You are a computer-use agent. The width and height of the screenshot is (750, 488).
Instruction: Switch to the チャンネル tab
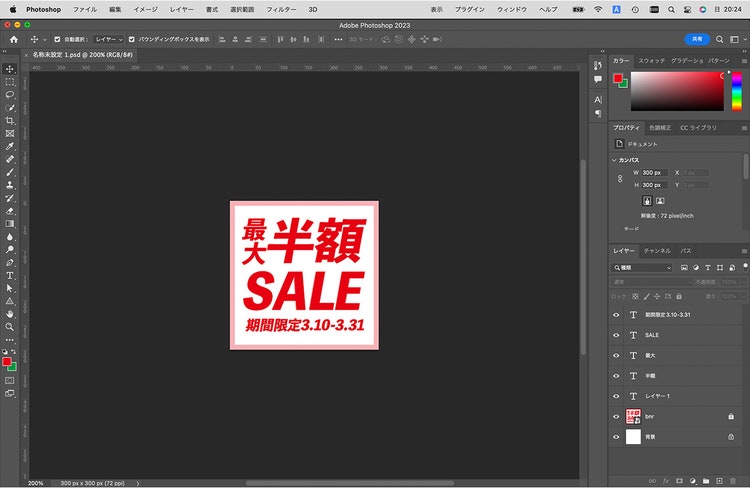pos(657,251)
